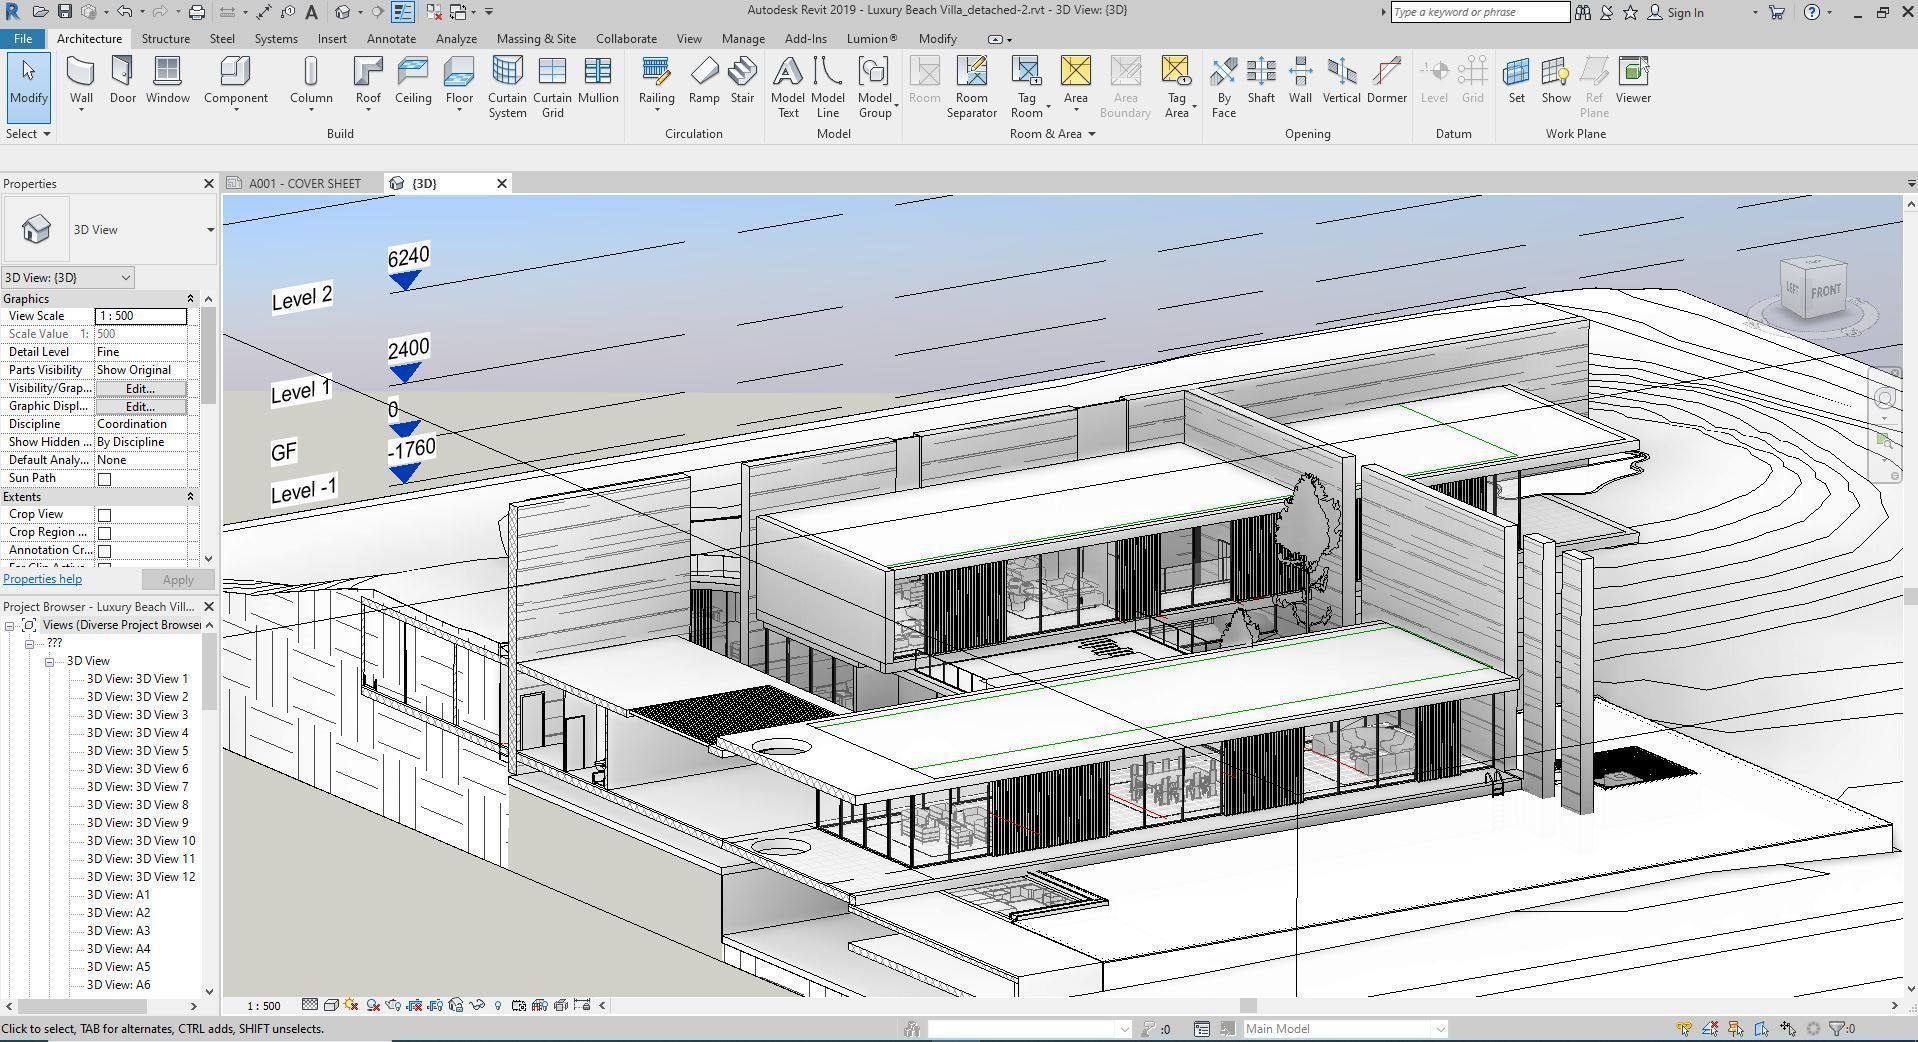This screenshot has height=1042, width=1918.
Task: Select the Wall tool
Action: (81, 82)
